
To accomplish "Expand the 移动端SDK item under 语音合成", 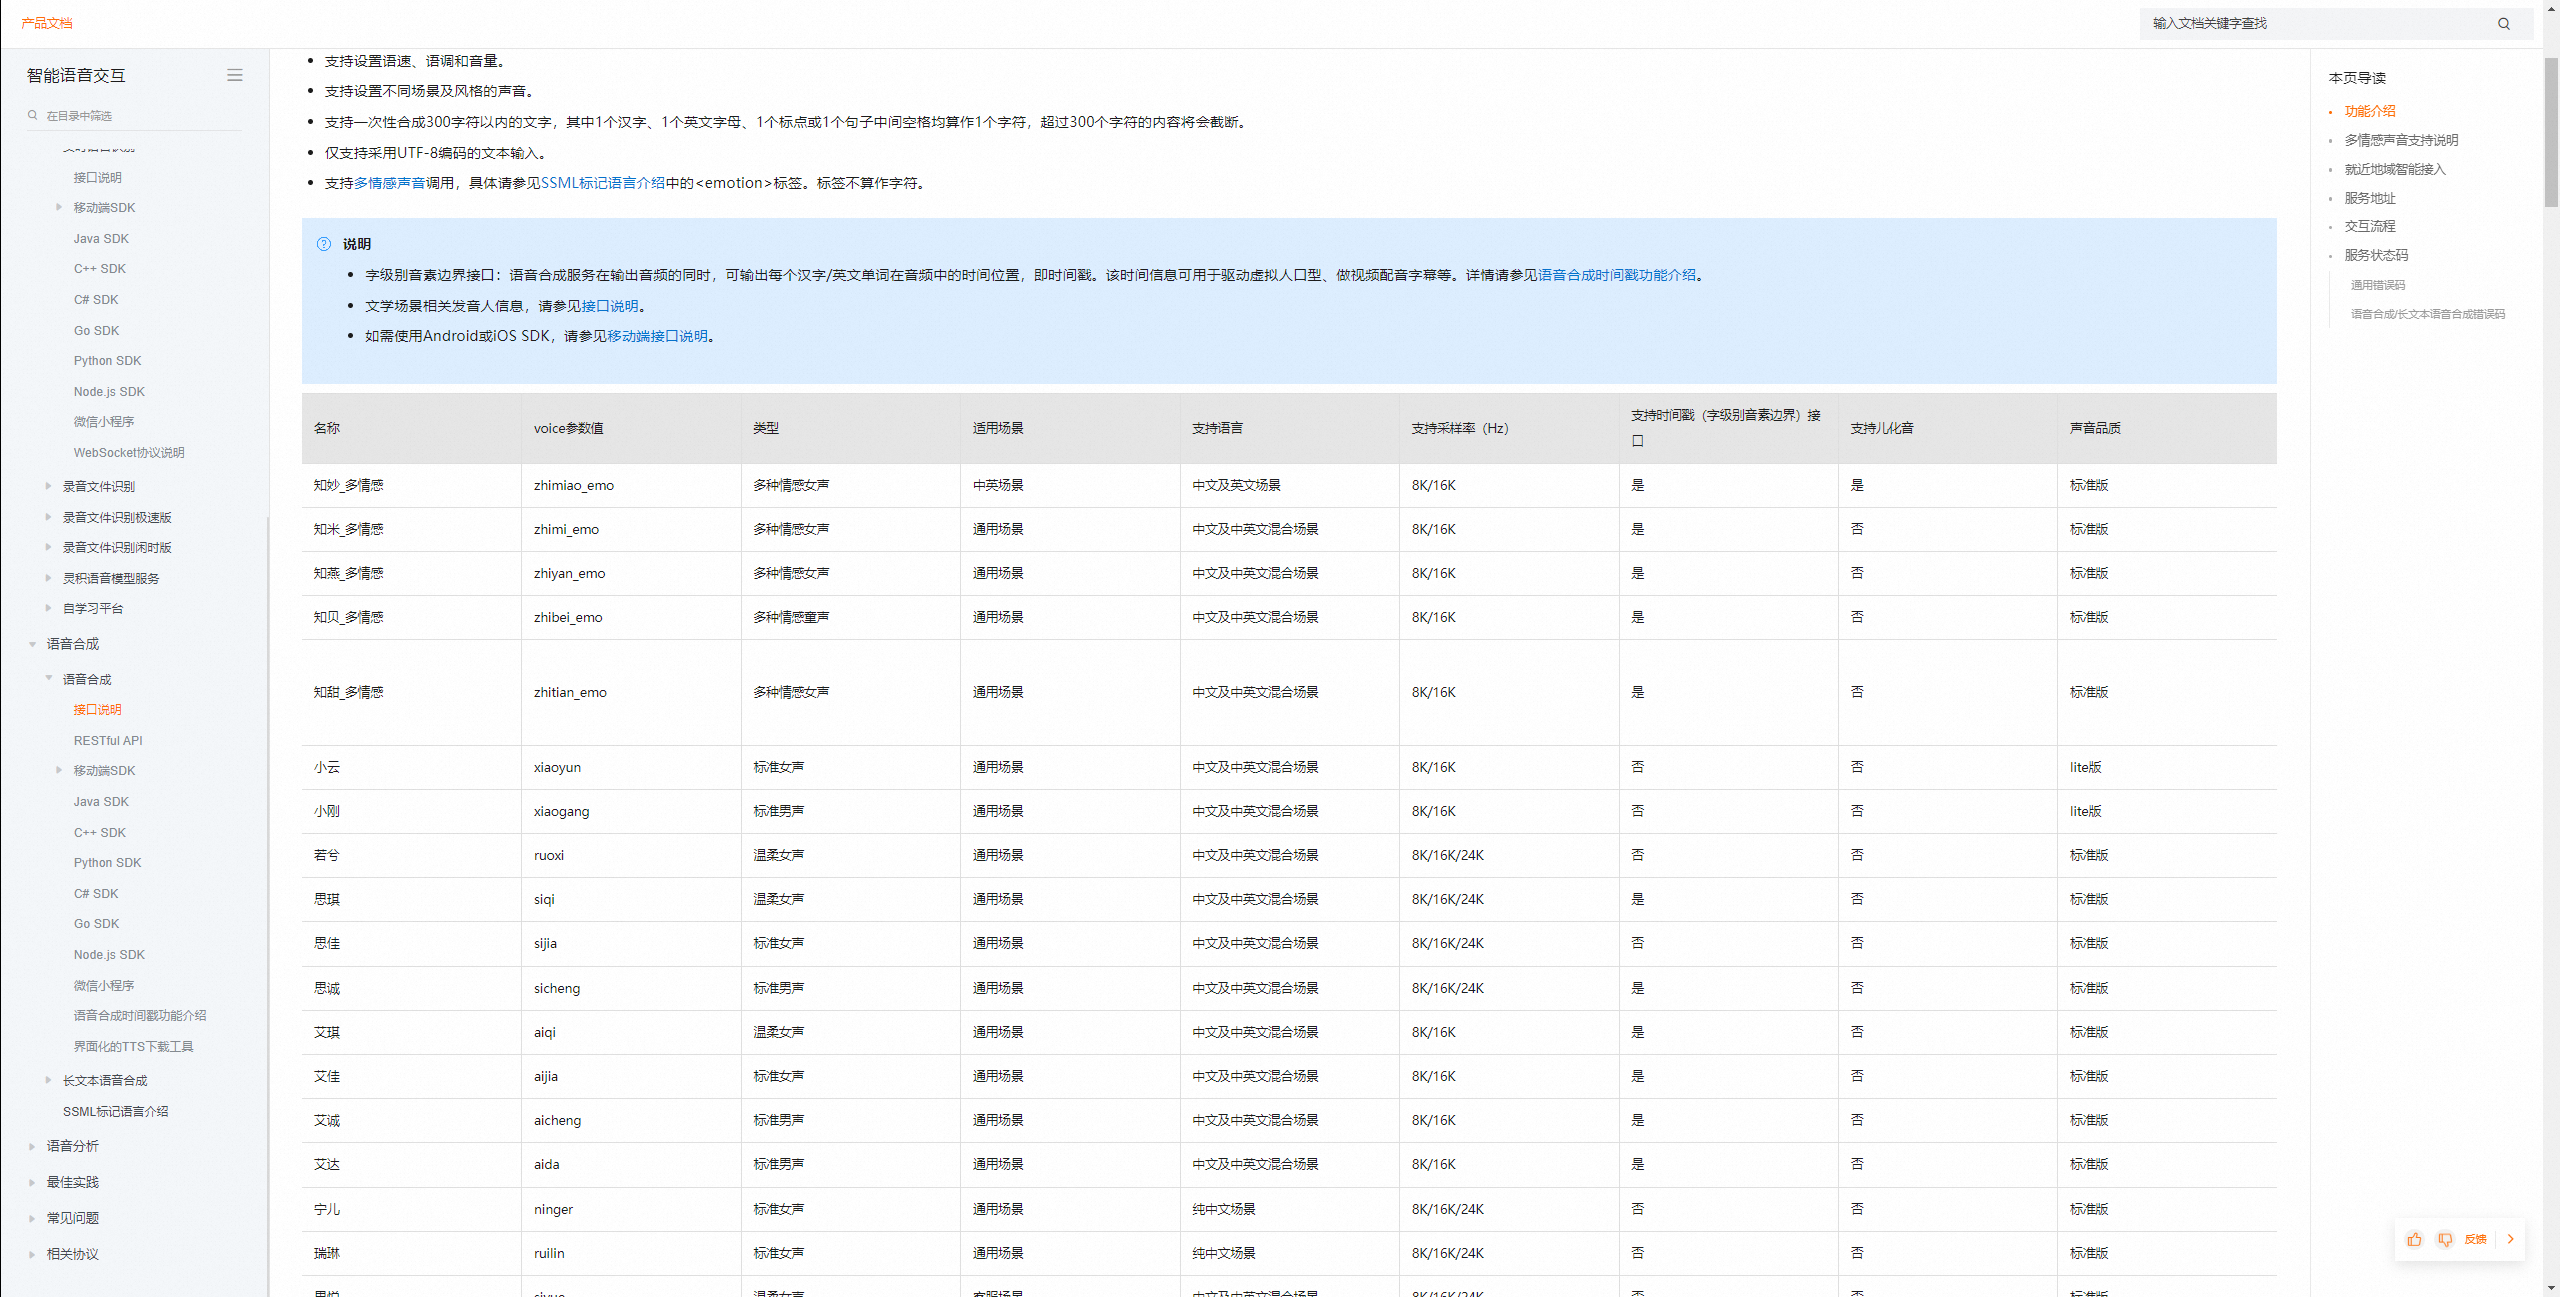I will (x=59, y=770).
